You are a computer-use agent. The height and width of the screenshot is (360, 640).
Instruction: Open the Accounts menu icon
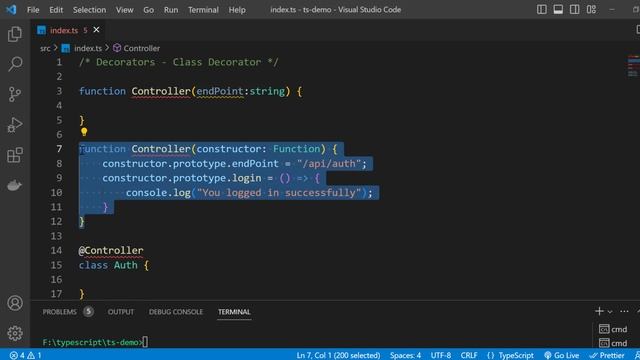coord(15,303)
